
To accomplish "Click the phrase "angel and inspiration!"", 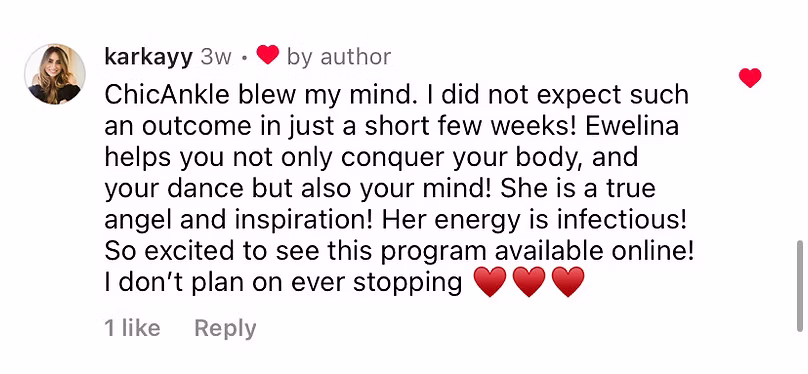I will (x=239, y=220).
